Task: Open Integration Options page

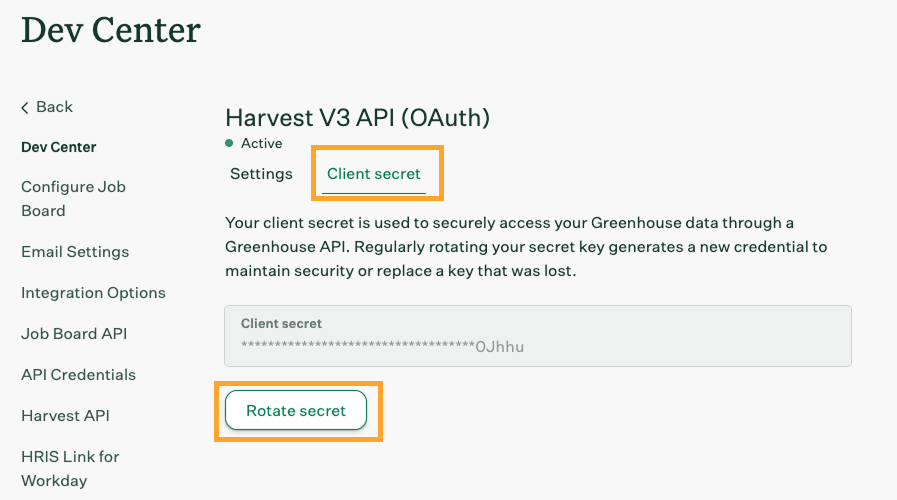Action: (93, 293)
